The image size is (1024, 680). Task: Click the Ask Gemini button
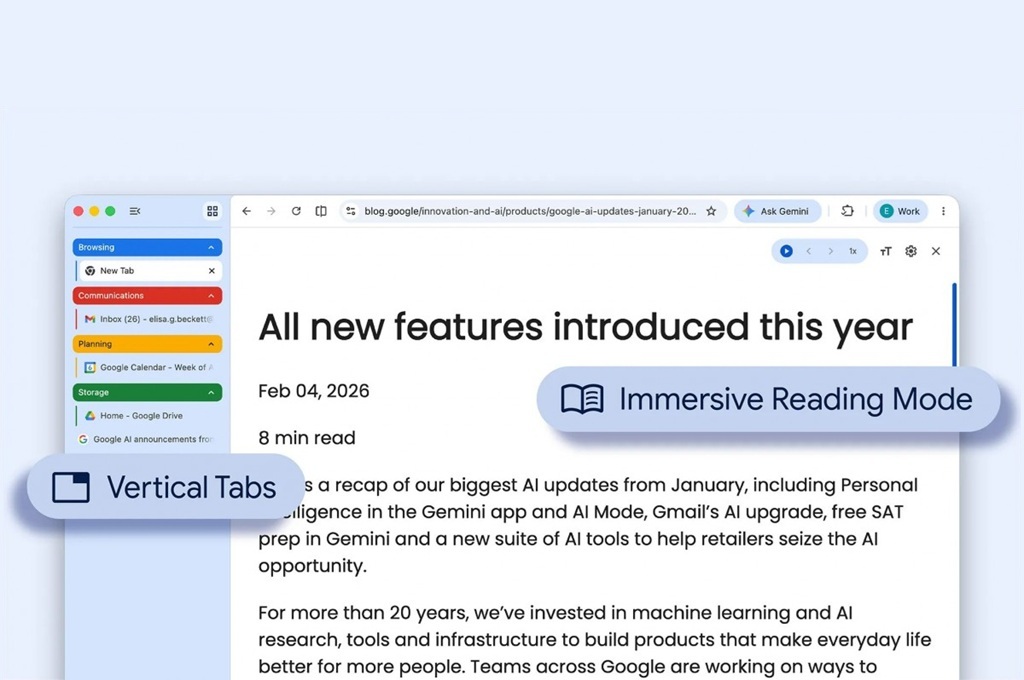click(777, 211)
